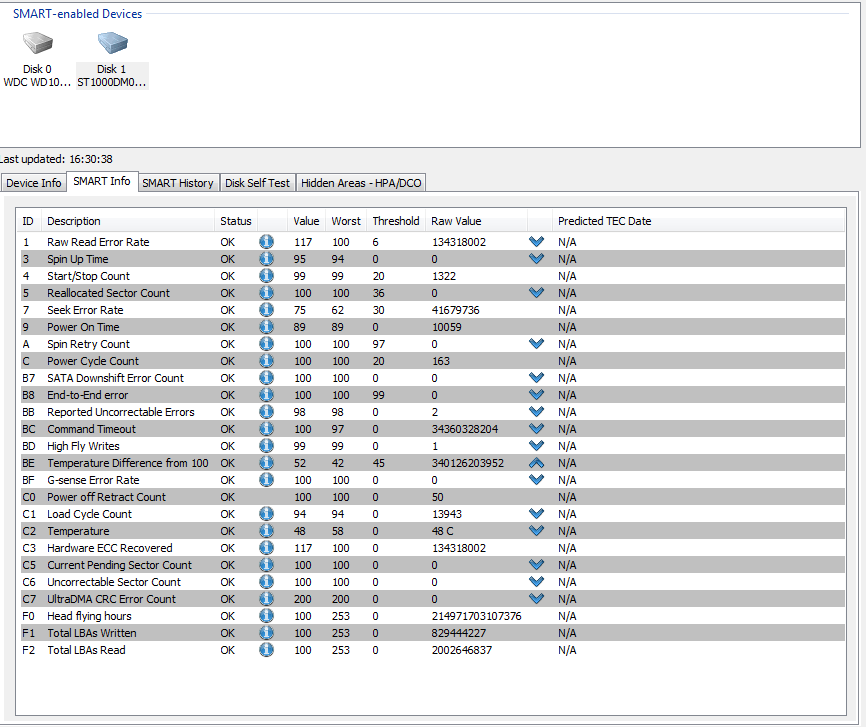Select raw value 829444227
Screen dimensions: 866x727
click(x=459, y=633)
